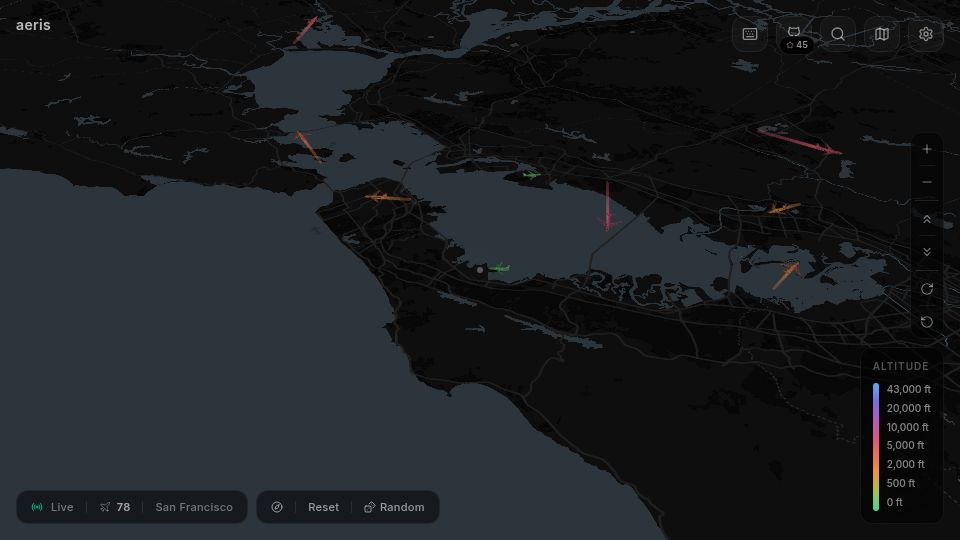Open the San Francisco location selector

pos(194,507)
